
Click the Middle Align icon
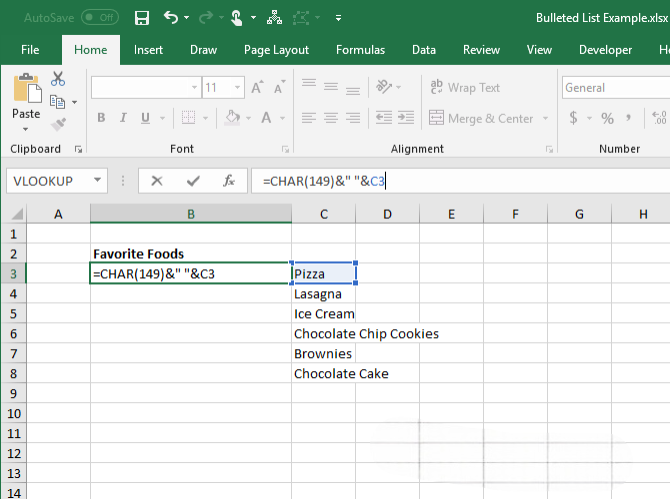(x=331, y=87)
